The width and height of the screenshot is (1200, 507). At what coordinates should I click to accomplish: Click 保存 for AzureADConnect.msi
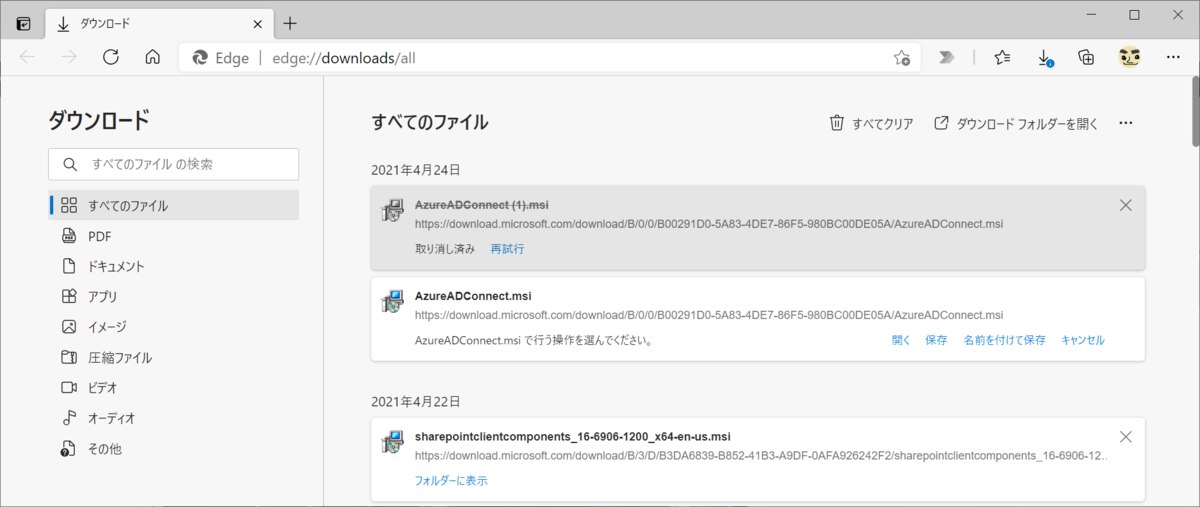(x=936, y=340)
